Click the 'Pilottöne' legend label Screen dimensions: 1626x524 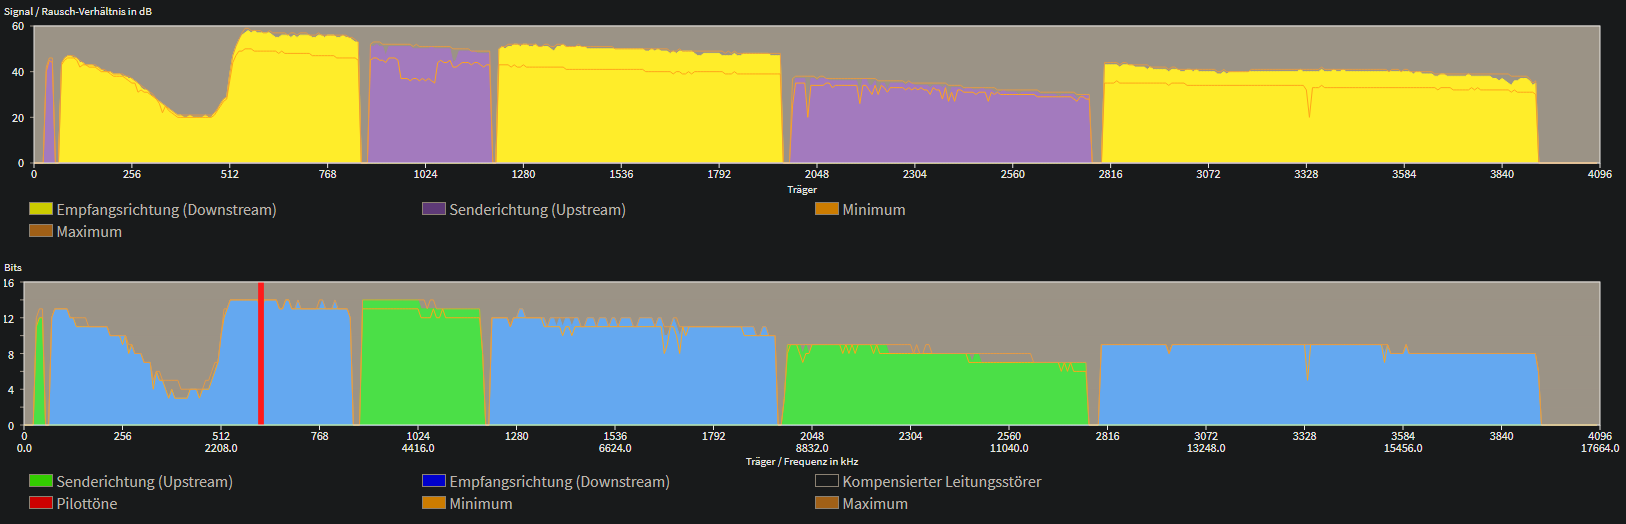(x=87, y=504)
